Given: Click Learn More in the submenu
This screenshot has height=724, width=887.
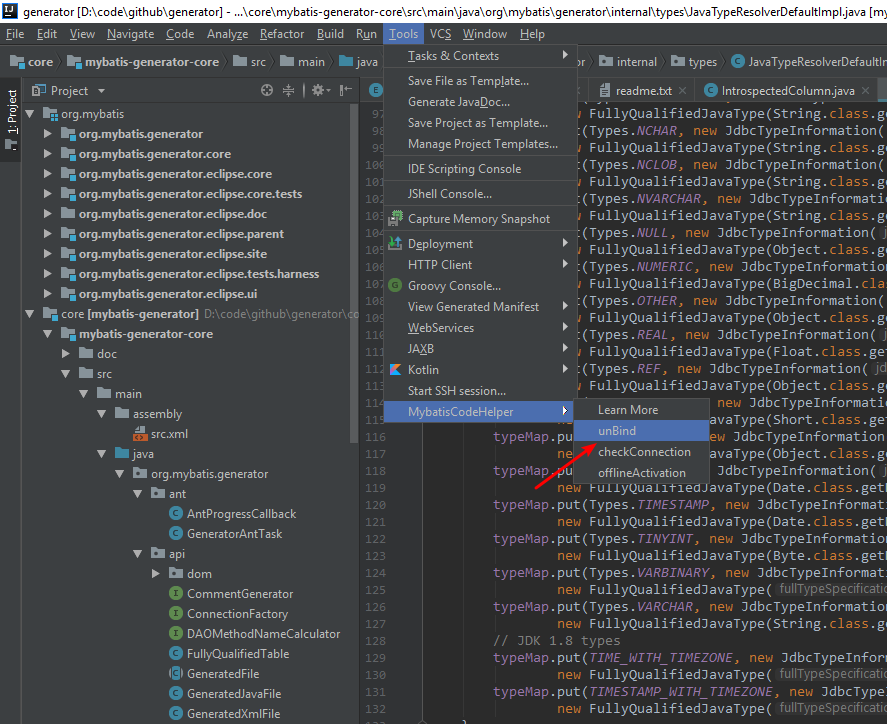Looking at the screenshot, I should [x=641, y=410].
